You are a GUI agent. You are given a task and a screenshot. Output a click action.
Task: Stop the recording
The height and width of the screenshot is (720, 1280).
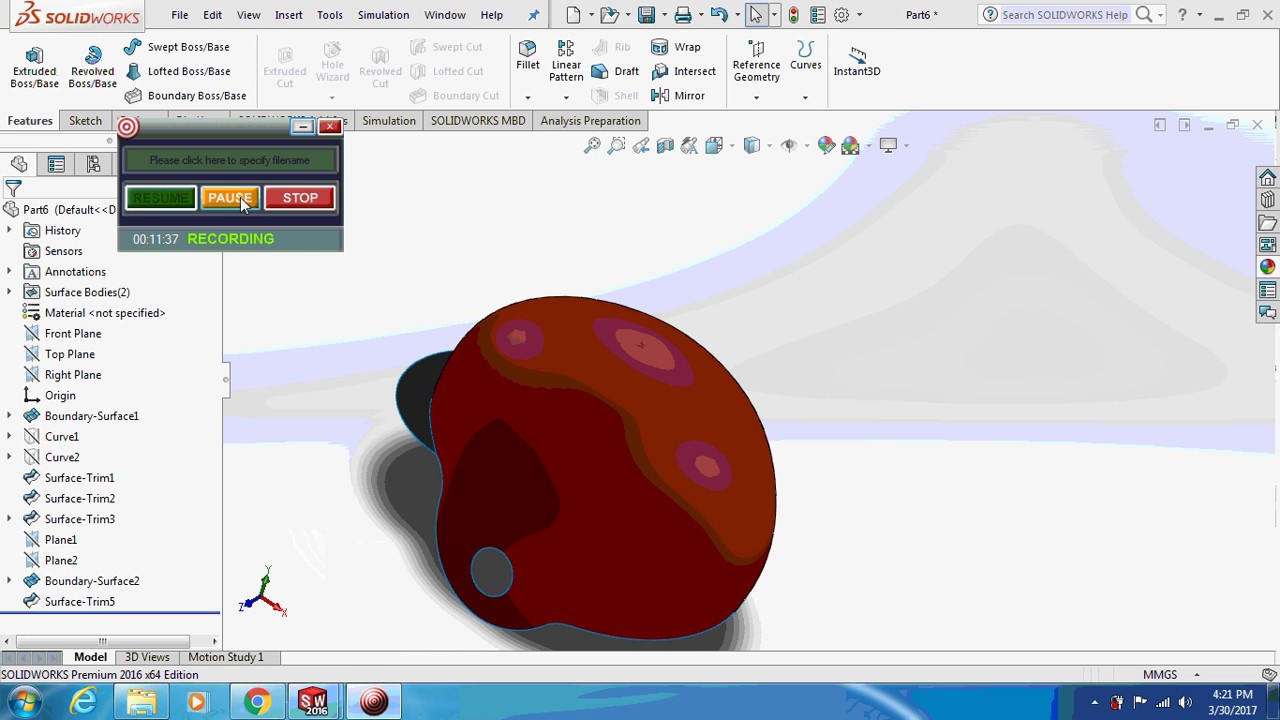300,198
